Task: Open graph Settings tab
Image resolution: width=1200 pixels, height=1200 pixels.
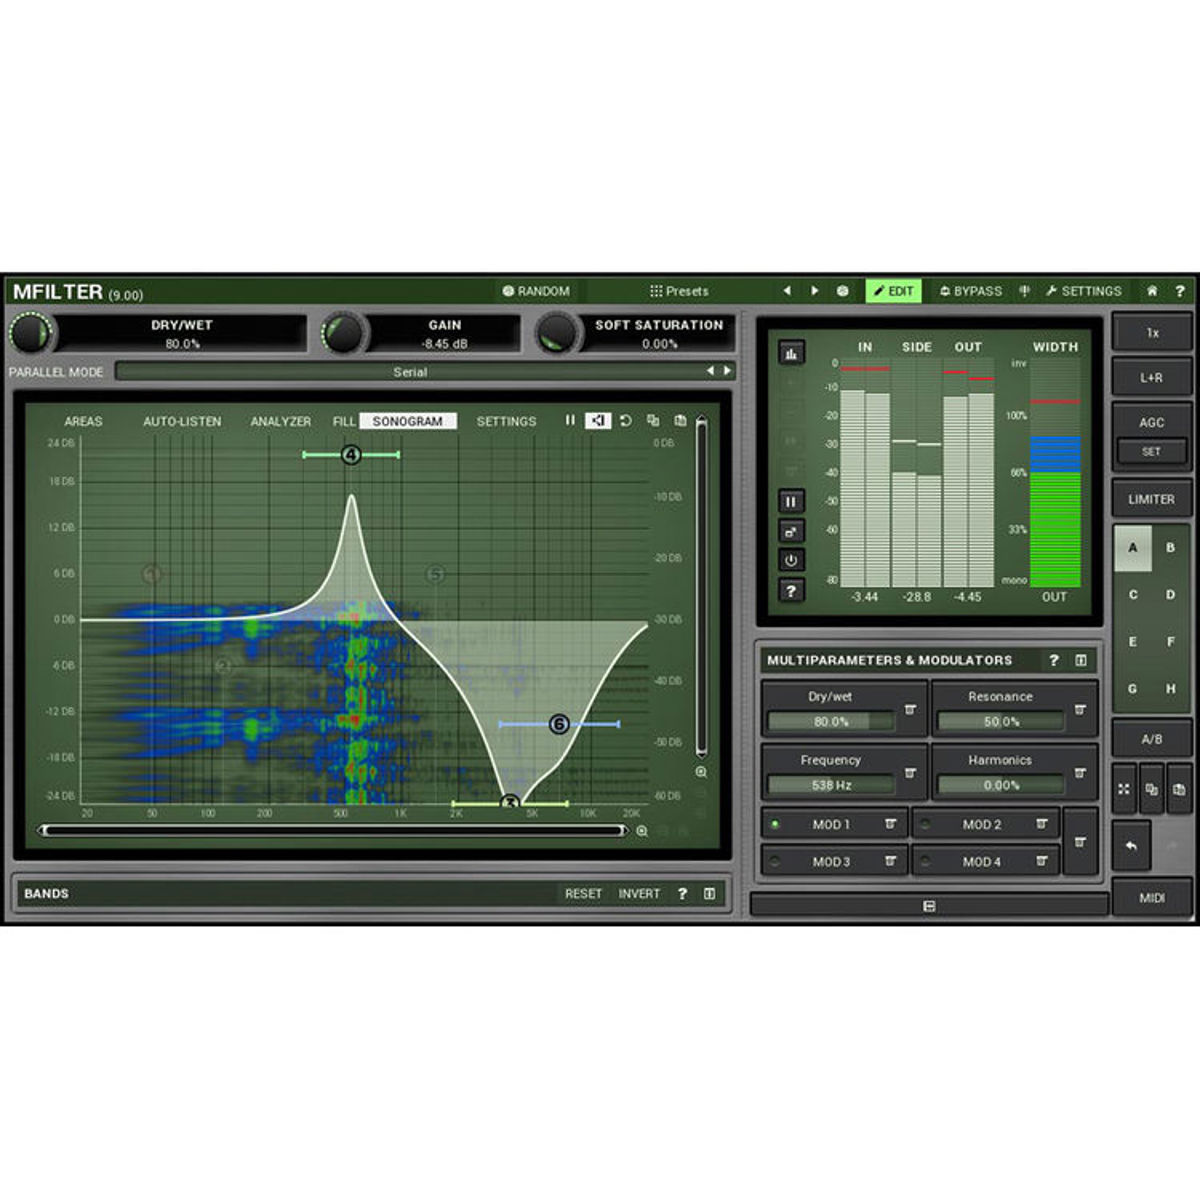Action: tap(506, 421)
